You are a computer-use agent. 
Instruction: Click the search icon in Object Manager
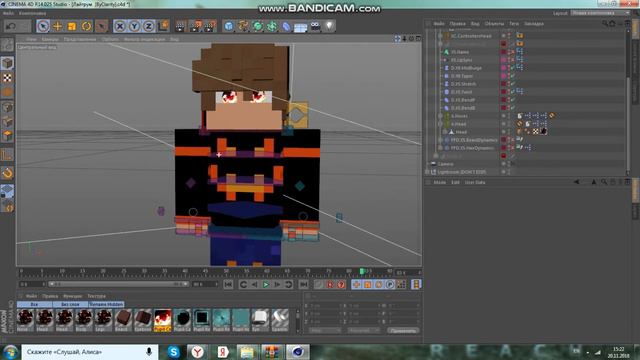pyautogui.click(x=605, y=24)
